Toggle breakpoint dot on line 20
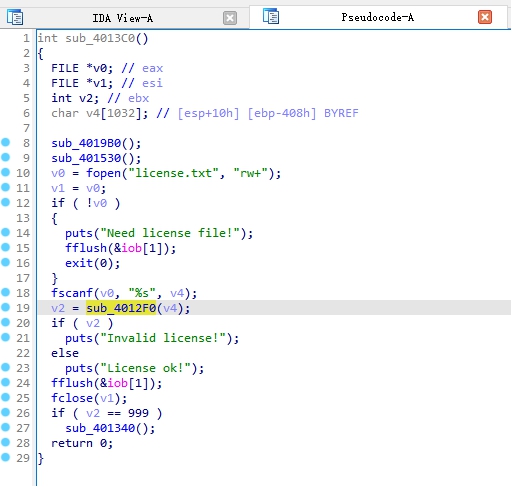This screenshot has height=487, width=512. coord(6,322)
